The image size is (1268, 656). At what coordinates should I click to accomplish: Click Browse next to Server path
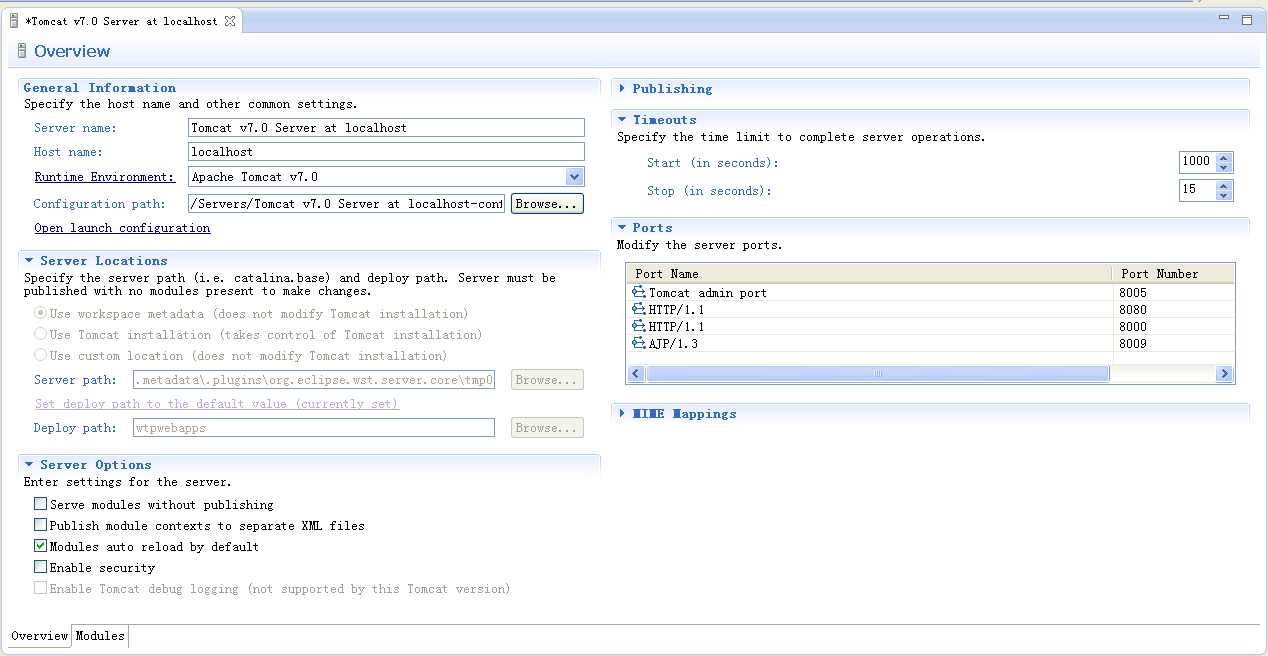point(547,380)
